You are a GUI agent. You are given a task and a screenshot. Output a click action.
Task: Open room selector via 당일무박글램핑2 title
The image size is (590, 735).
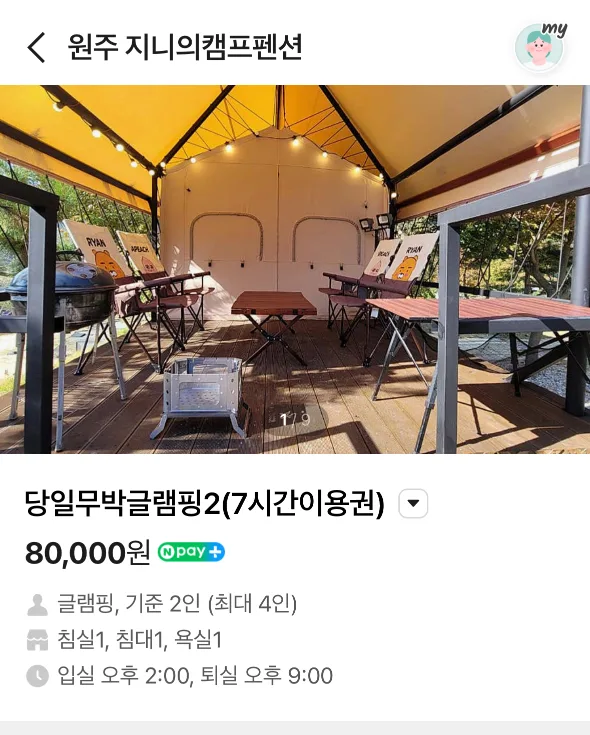pyautogui.click(x=204, y=503)
